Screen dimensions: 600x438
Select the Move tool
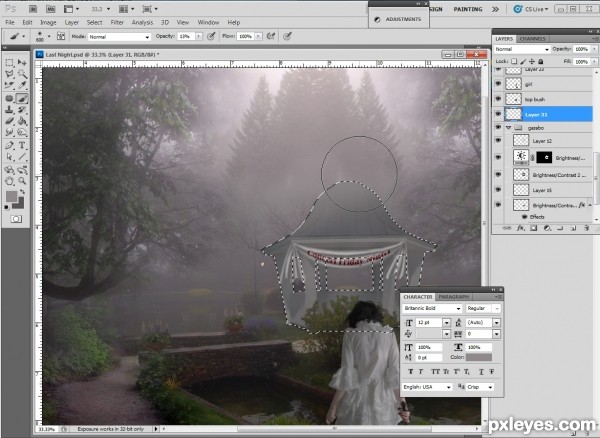pos(22,62)
